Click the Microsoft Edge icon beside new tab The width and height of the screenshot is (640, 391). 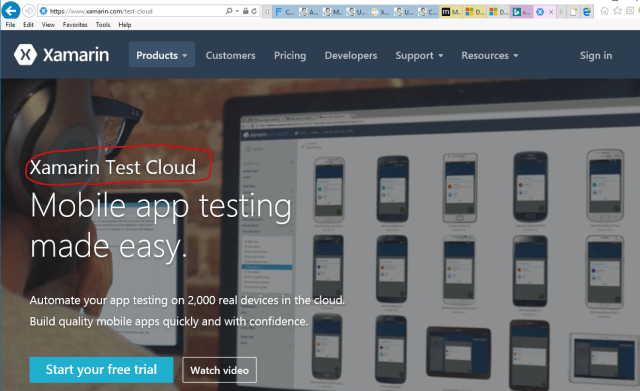click(x=587, y=12)
